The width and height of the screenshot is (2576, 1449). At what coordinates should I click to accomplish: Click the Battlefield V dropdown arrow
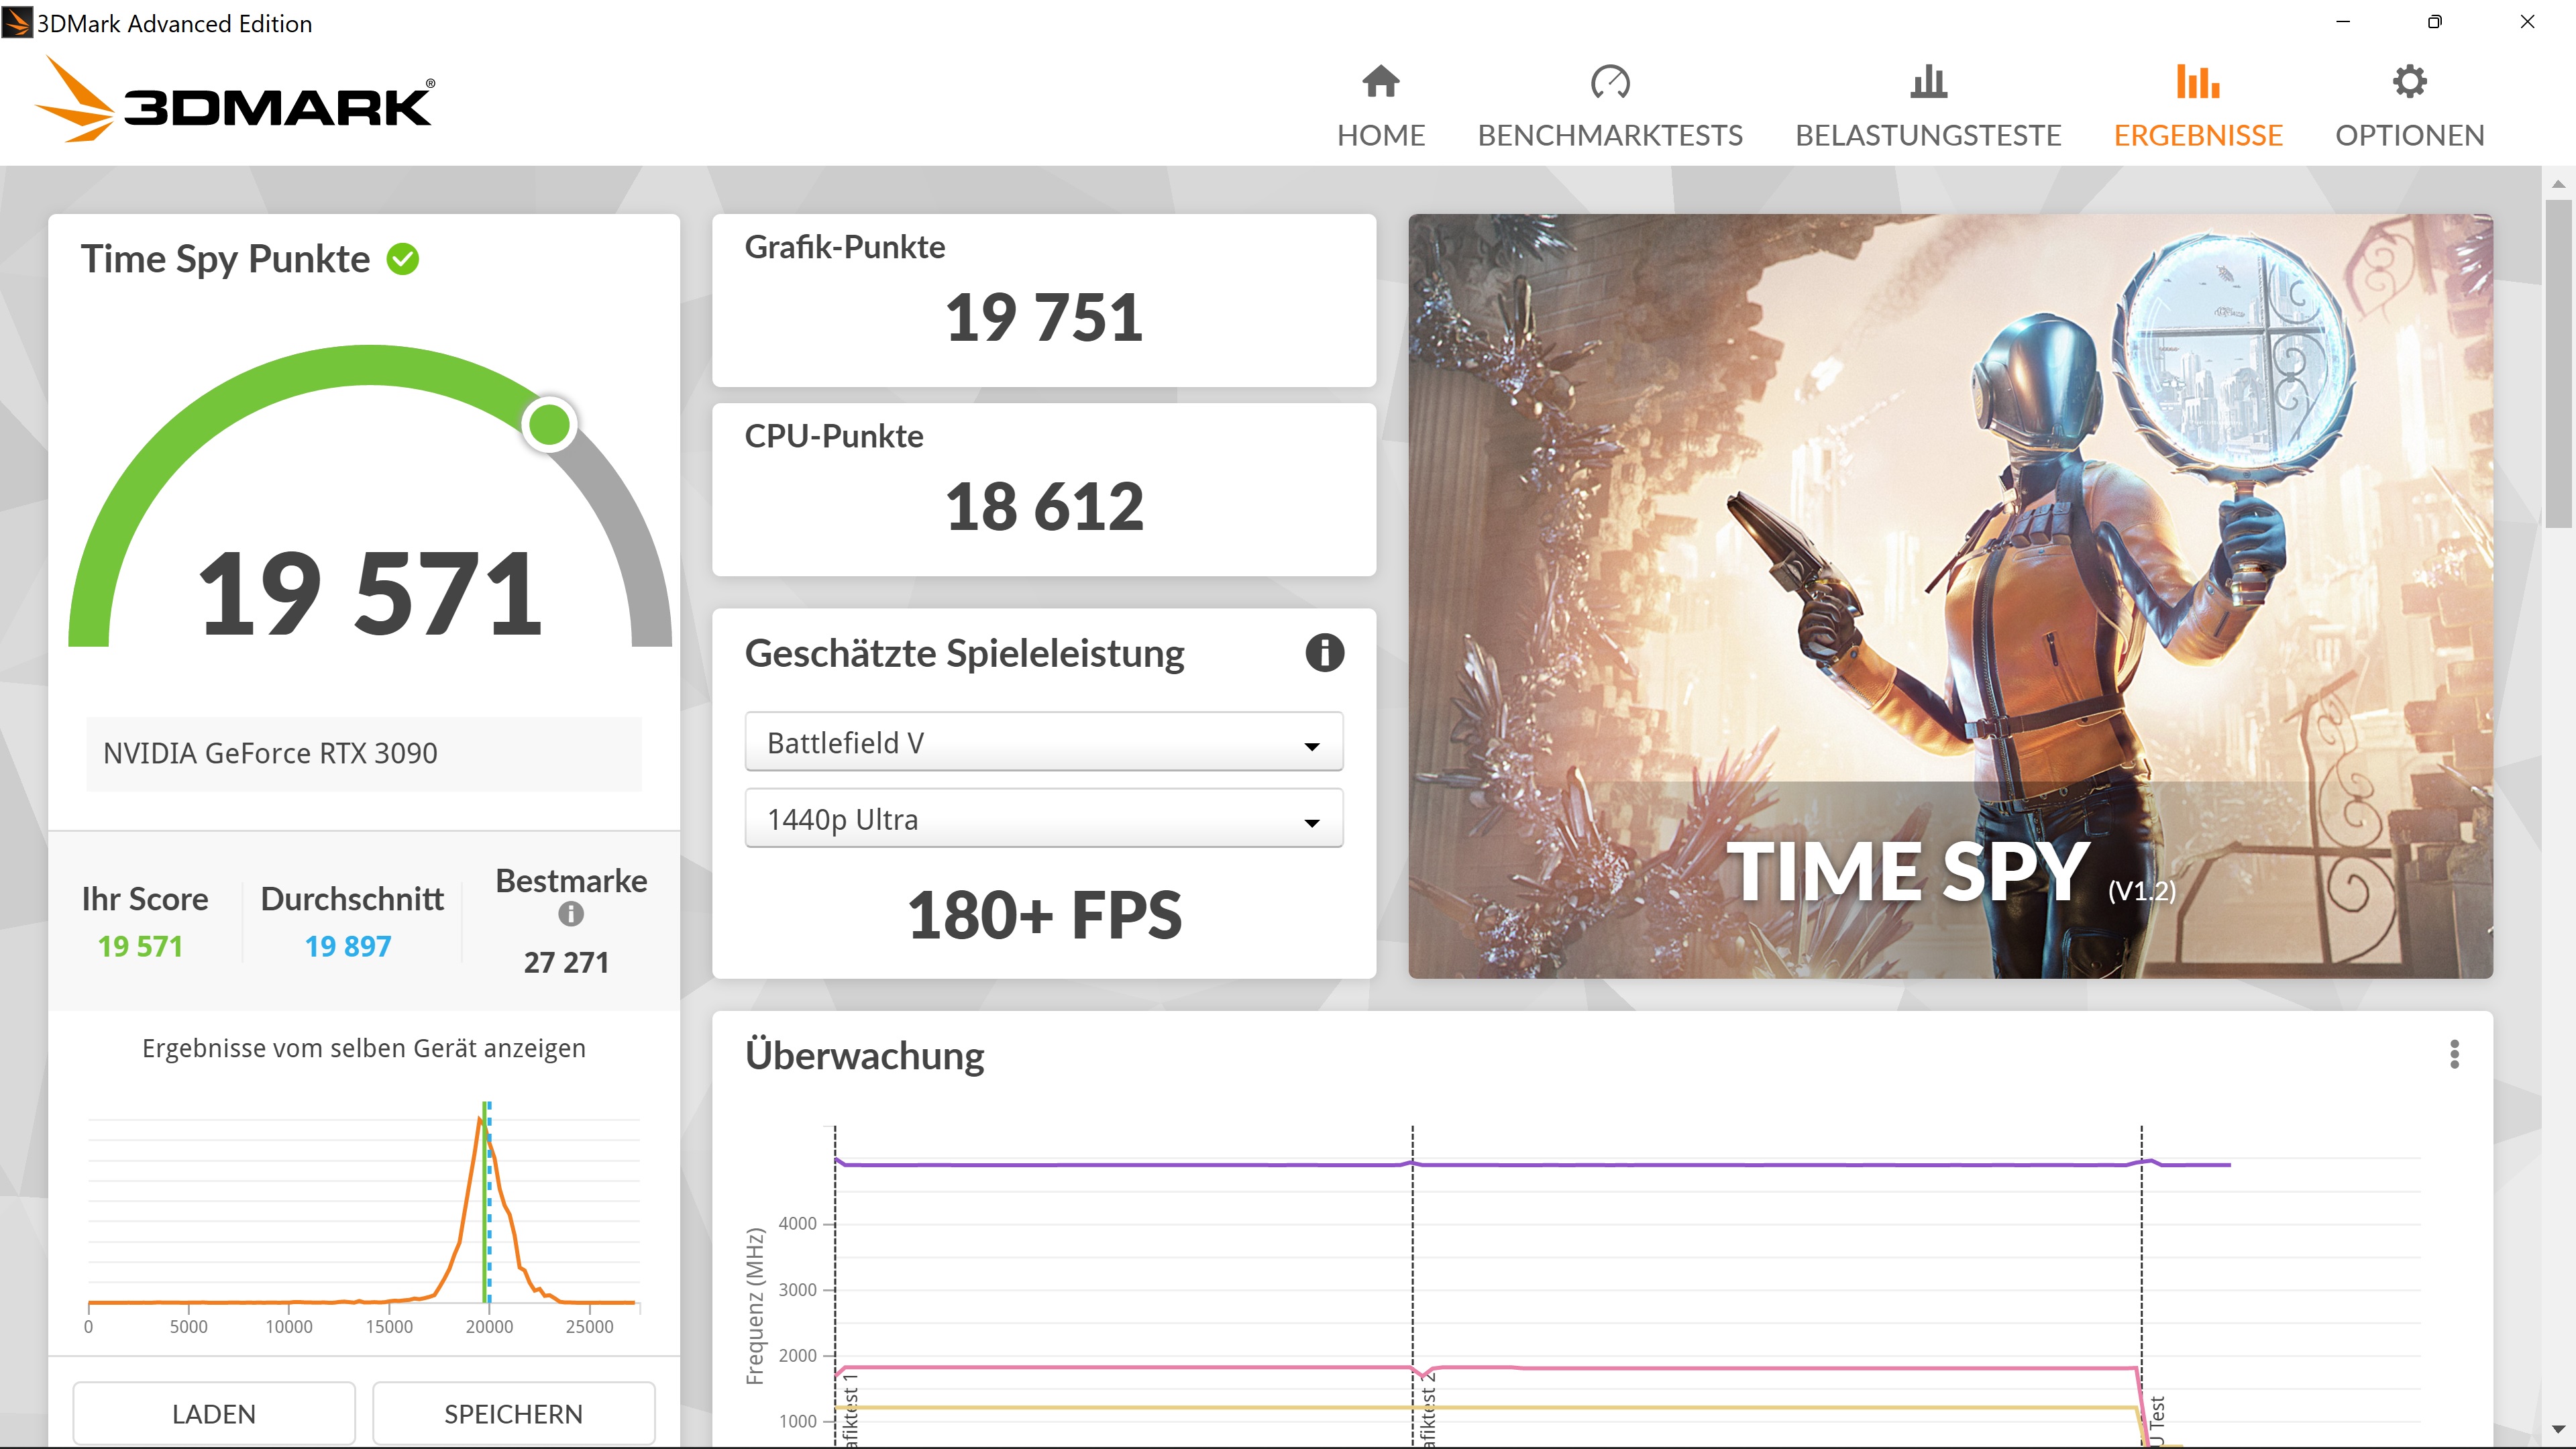pos(1312,746)
